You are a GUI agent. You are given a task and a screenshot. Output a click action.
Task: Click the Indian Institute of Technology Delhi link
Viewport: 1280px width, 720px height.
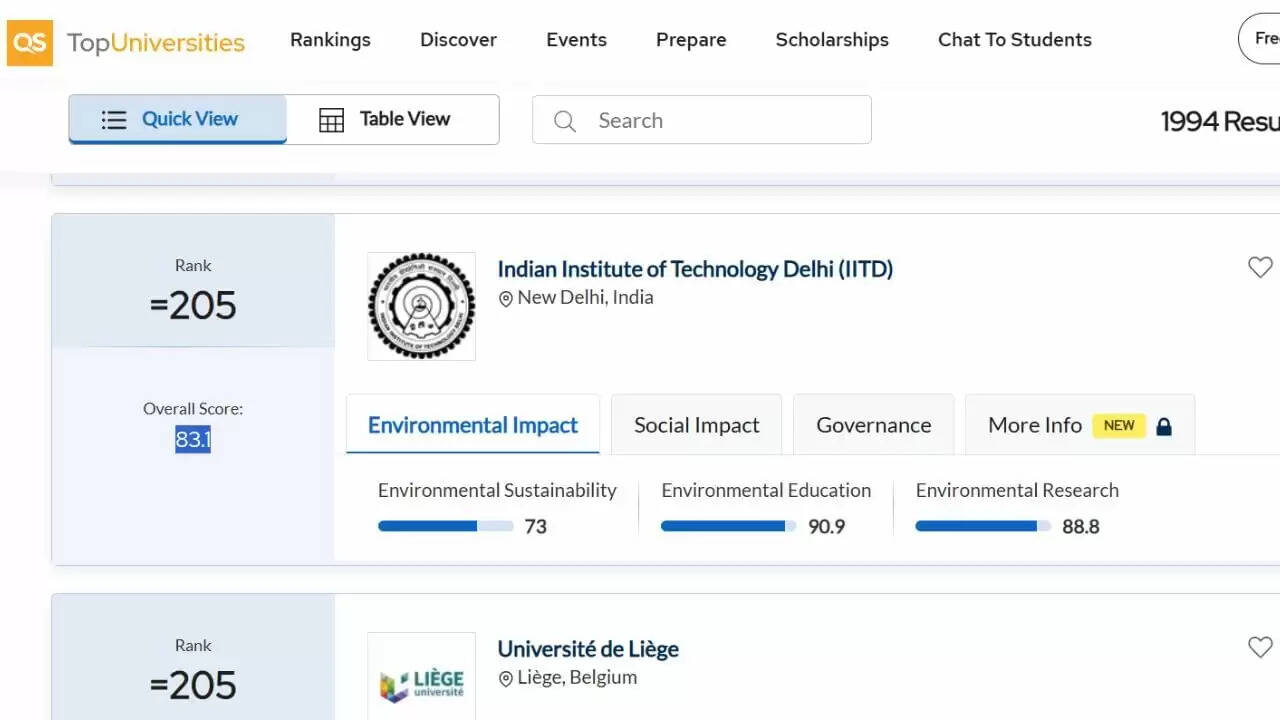coord(696,268)
